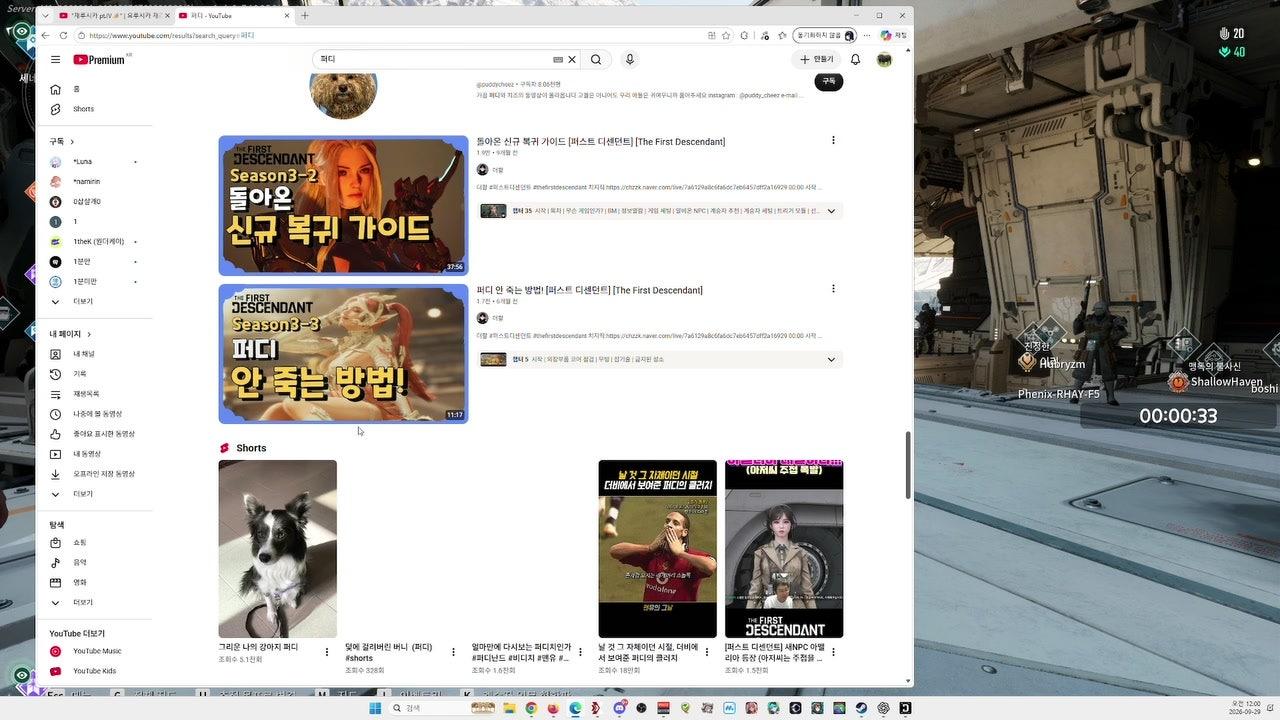The width and height of the screenshot is (1280, 720).
Task: Open the Music item under Explore
Action: [94, 563]
